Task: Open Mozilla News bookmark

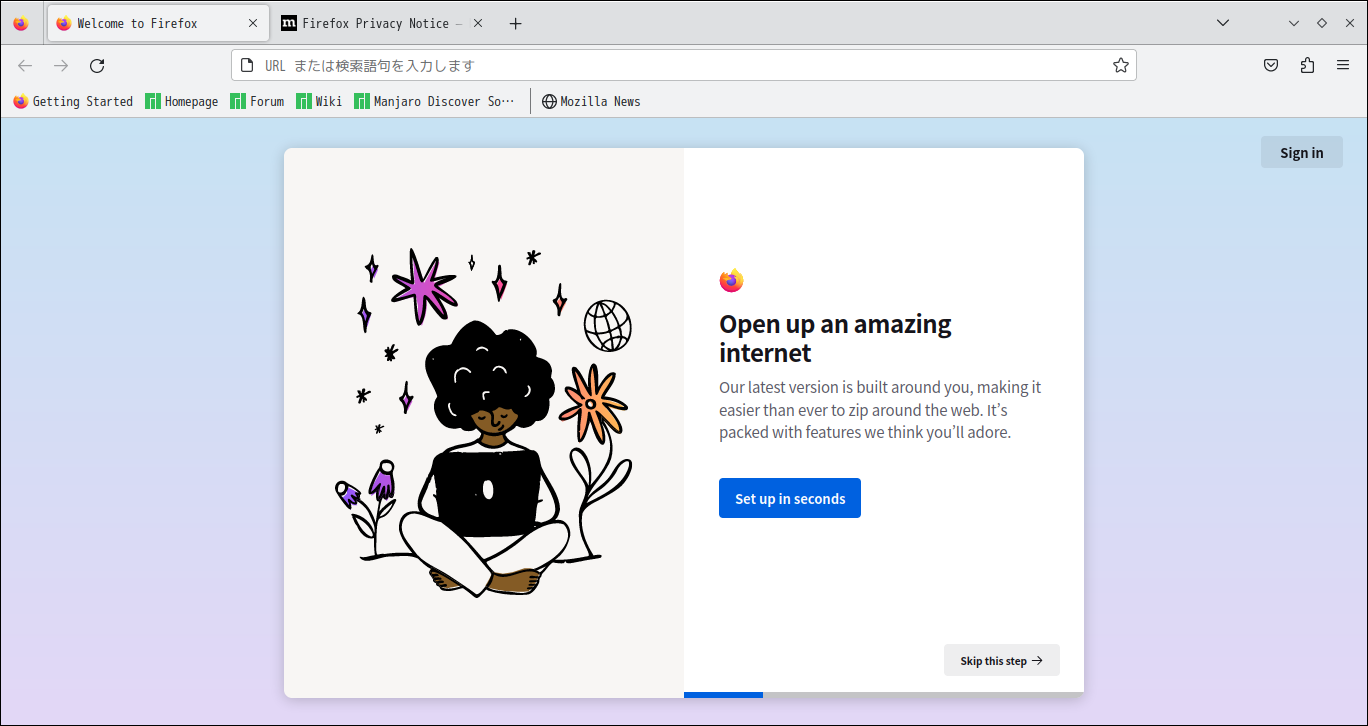Action: 591,101
